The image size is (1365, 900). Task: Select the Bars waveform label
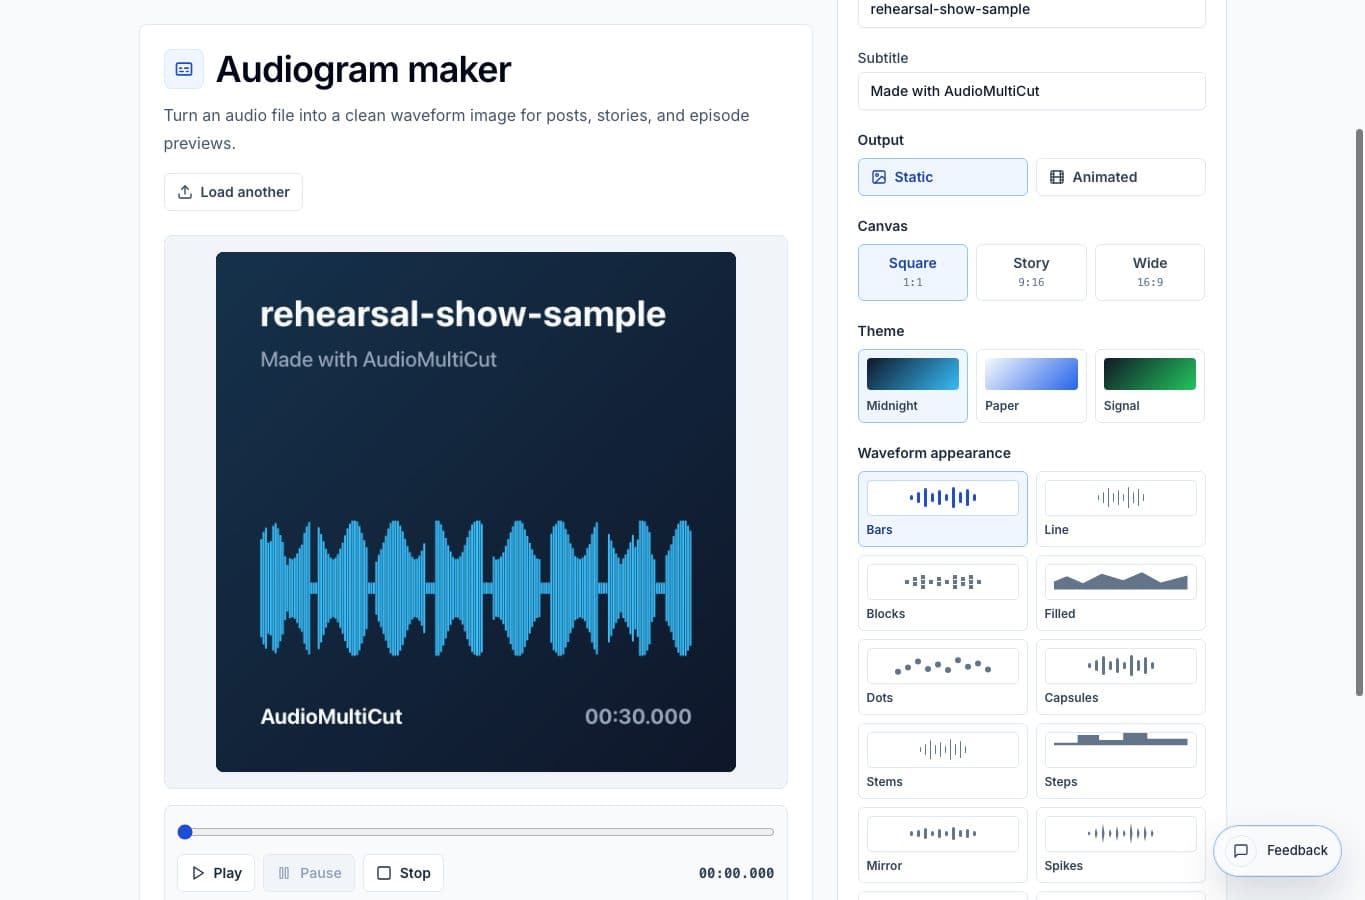tap(880, 530)
